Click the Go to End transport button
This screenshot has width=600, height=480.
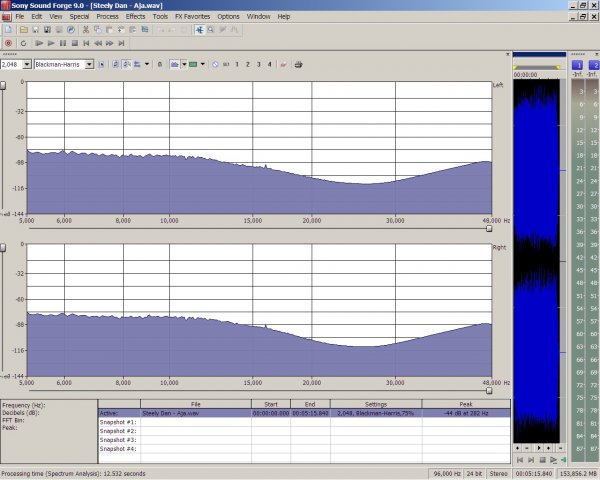121,43
